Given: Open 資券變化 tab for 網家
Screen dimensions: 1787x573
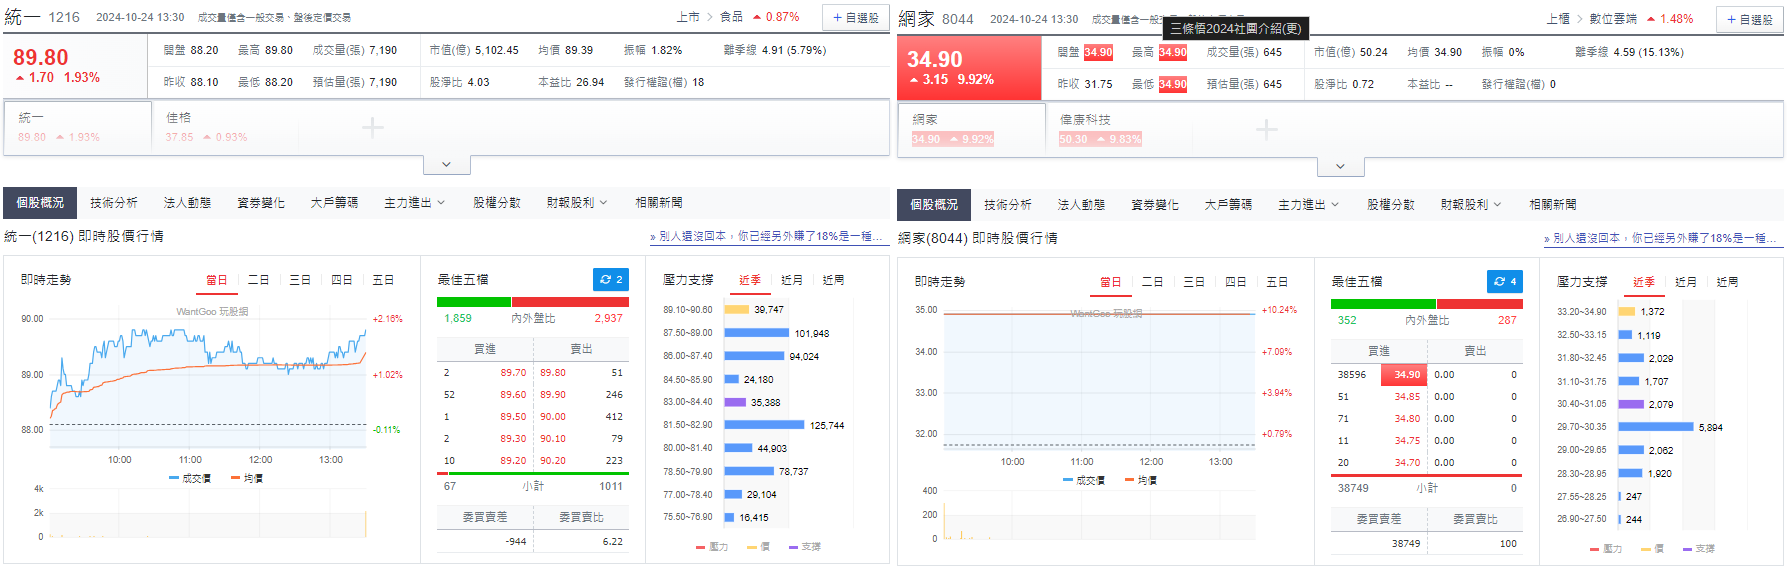Looking at the screenshot, I should click(x=1155, y=204).
